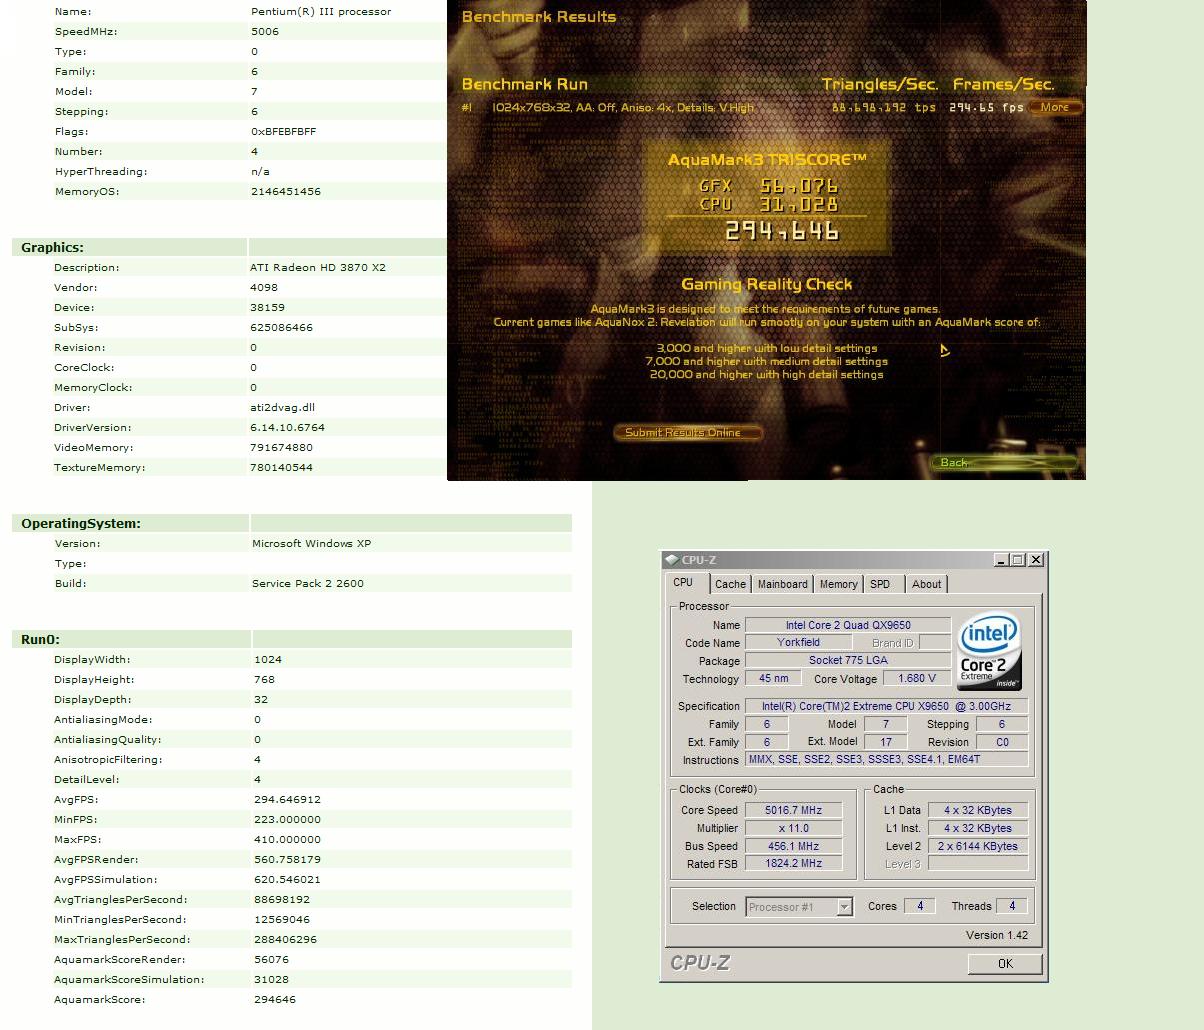Click the Graphics section header
The image size is (1204, 1030).
(x=52, y=247)
